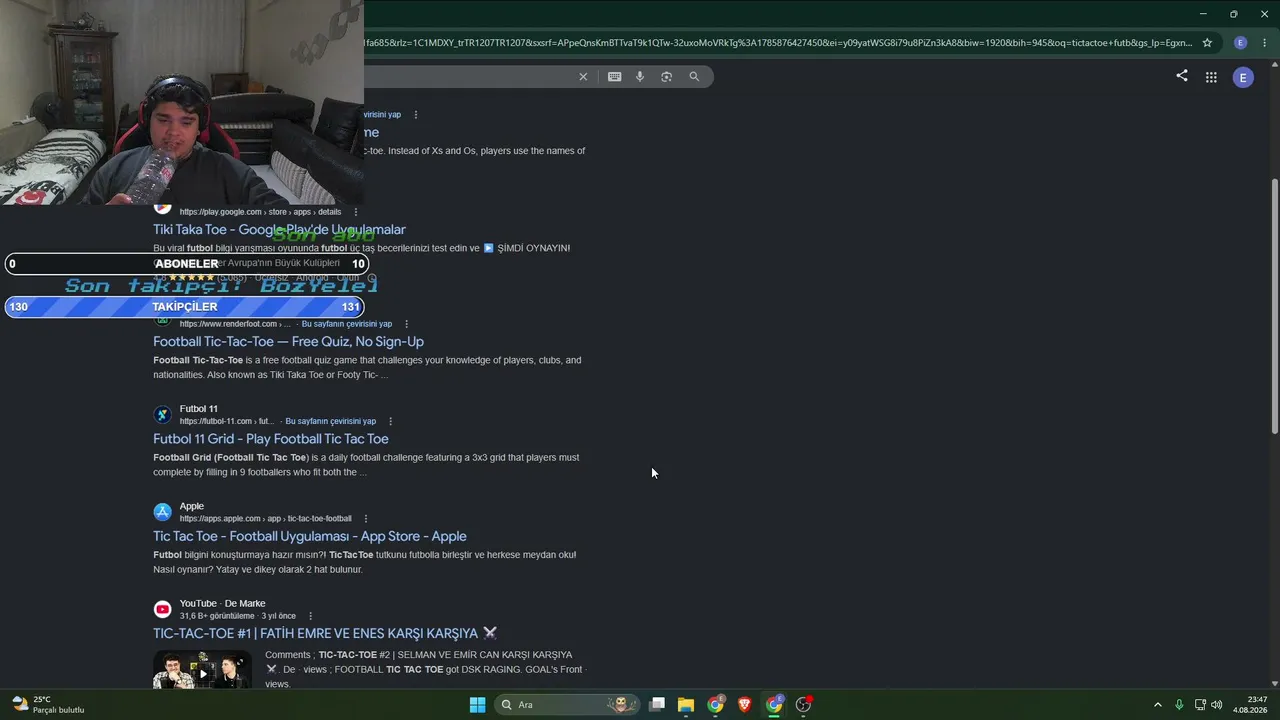Screen dimensions: 1280x720
Task: Open more options for the futbol-11.com result
Action: click(x=390, y=421)
